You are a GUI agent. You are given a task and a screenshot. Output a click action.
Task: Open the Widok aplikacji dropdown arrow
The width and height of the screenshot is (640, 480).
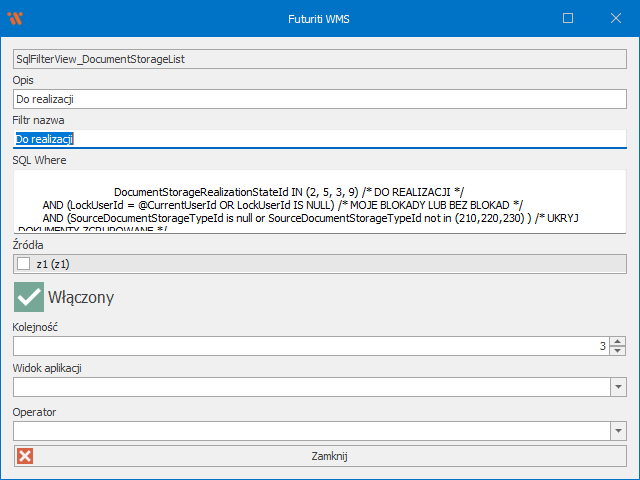pyautogui.click(x=618, y=387)
